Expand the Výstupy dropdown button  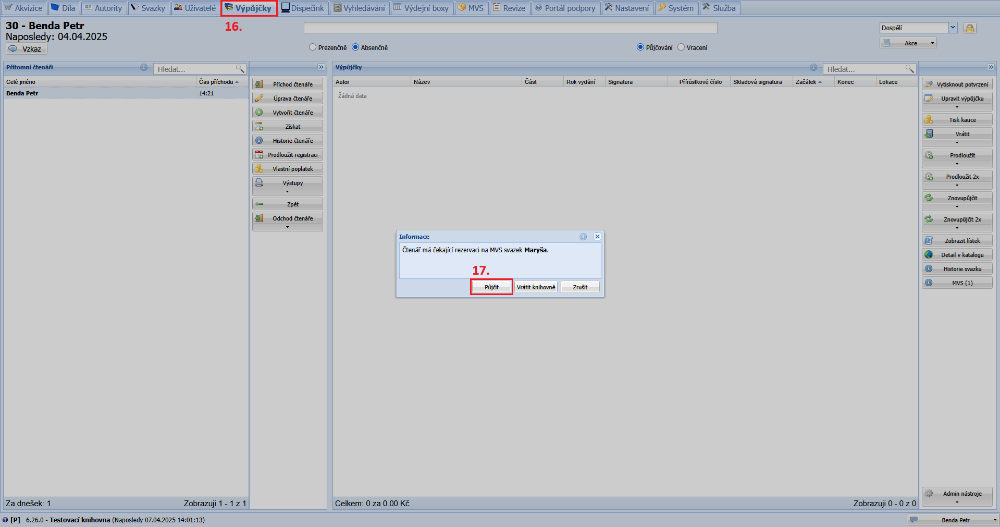pyautogui.click(x=288, y=185)
